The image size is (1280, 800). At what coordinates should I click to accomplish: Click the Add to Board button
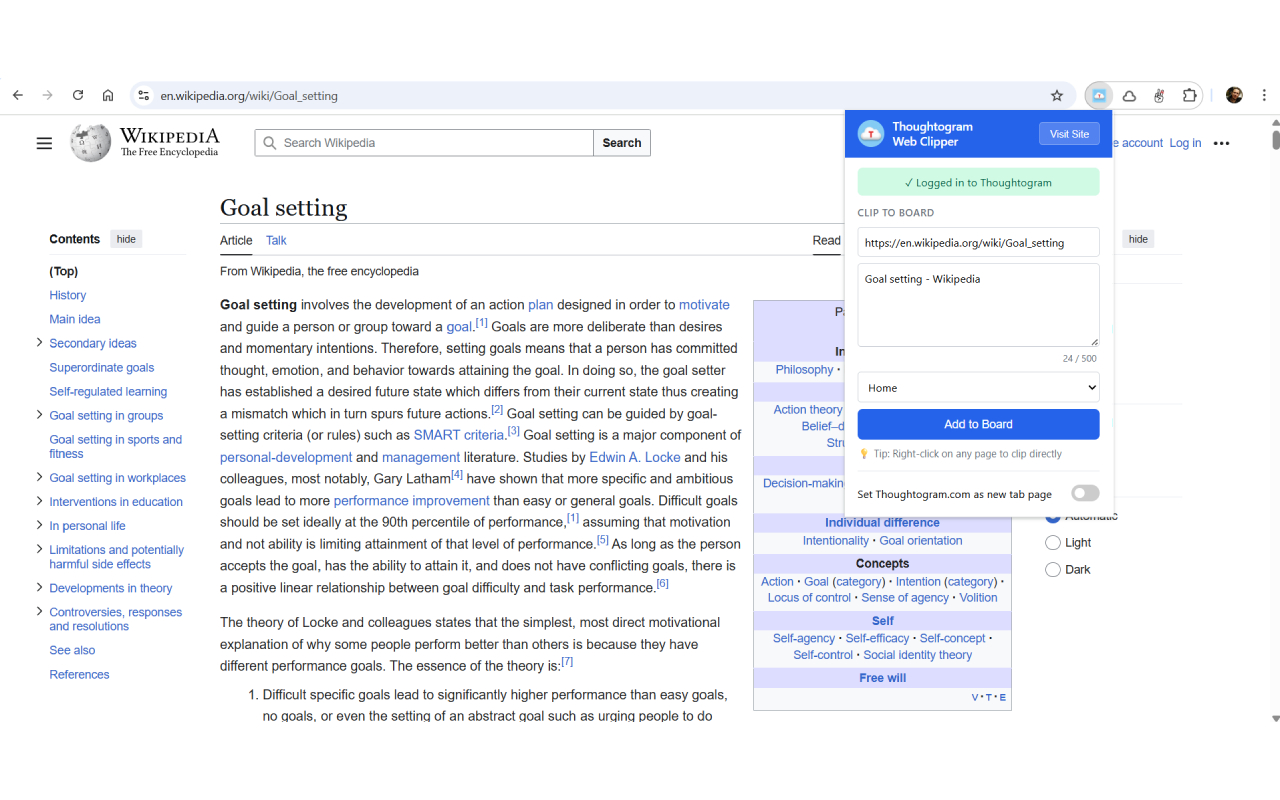pyautogui.click(x=978, y=424)
